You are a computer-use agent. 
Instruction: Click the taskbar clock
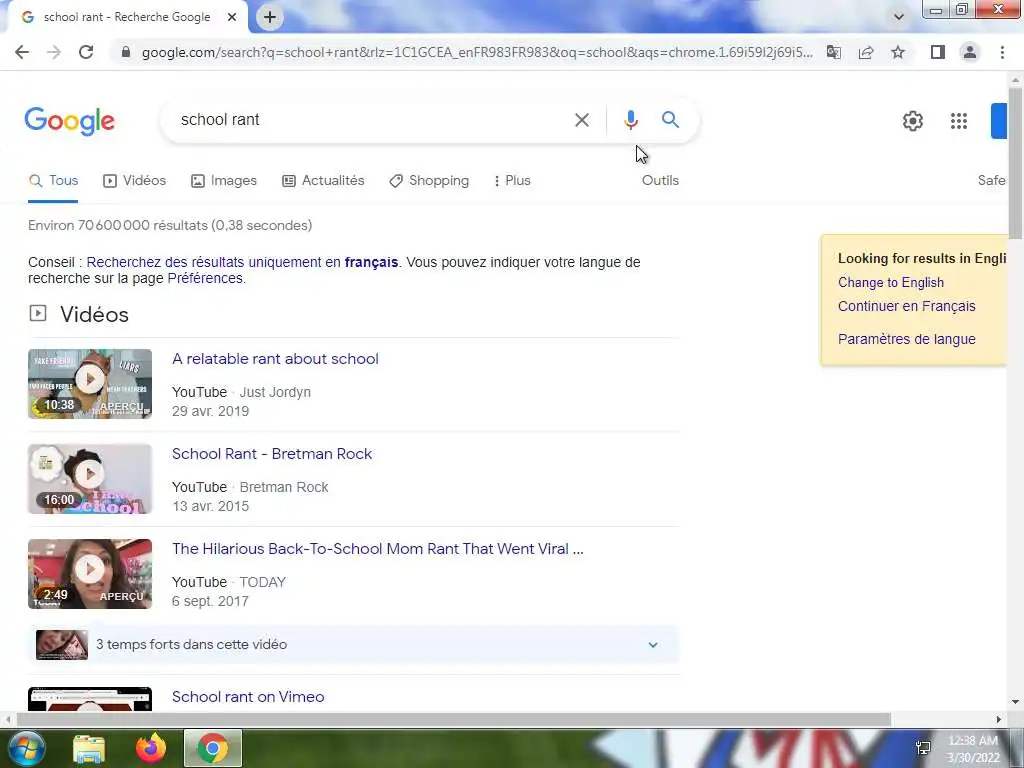pyautogui.click(x=973, y=749)
